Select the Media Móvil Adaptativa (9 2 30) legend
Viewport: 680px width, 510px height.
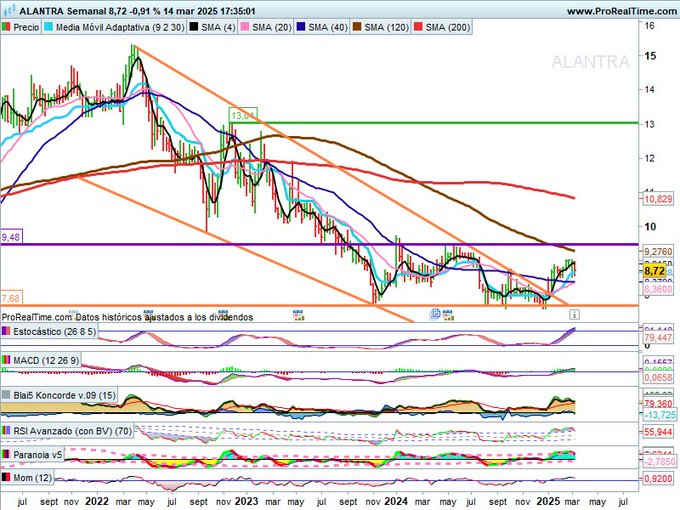point(114,27)
